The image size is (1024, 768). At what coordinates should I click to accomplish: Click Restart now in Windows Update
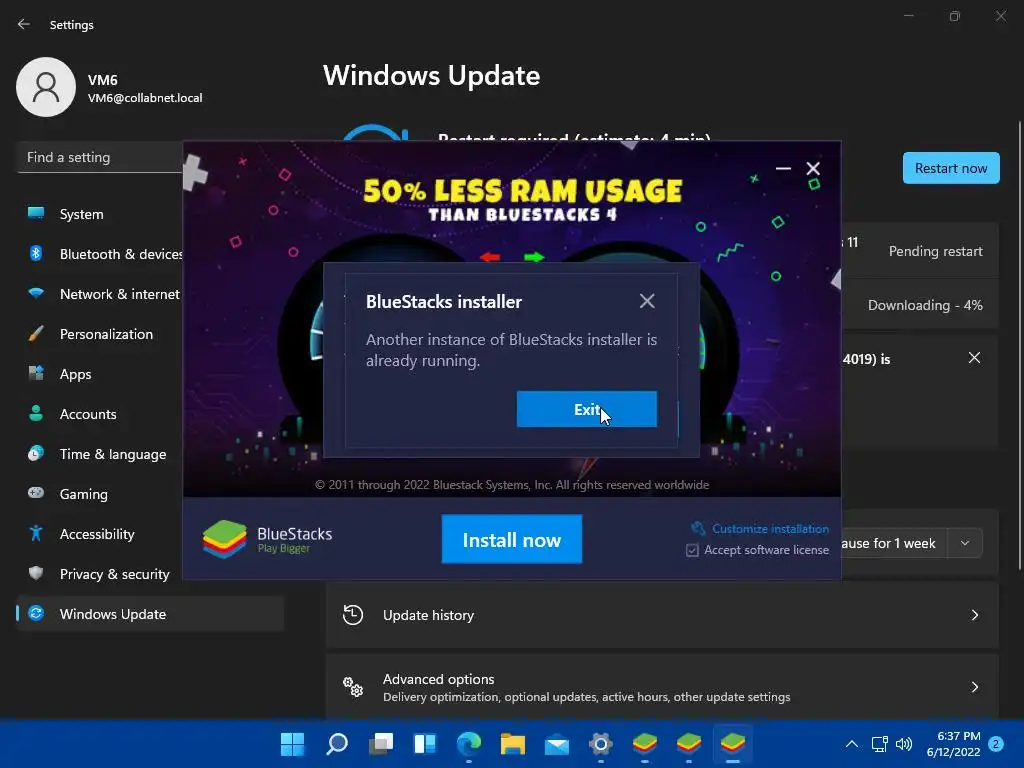tap(951, 168)
